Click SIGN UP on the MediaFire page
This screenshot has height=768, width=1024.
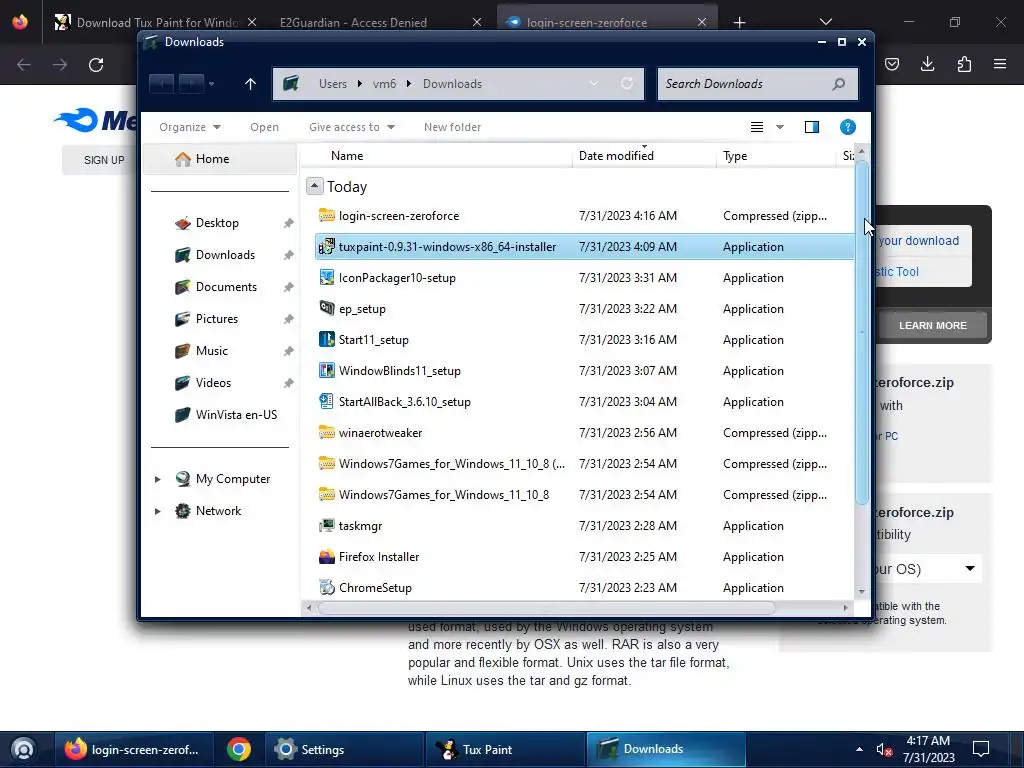103,159
